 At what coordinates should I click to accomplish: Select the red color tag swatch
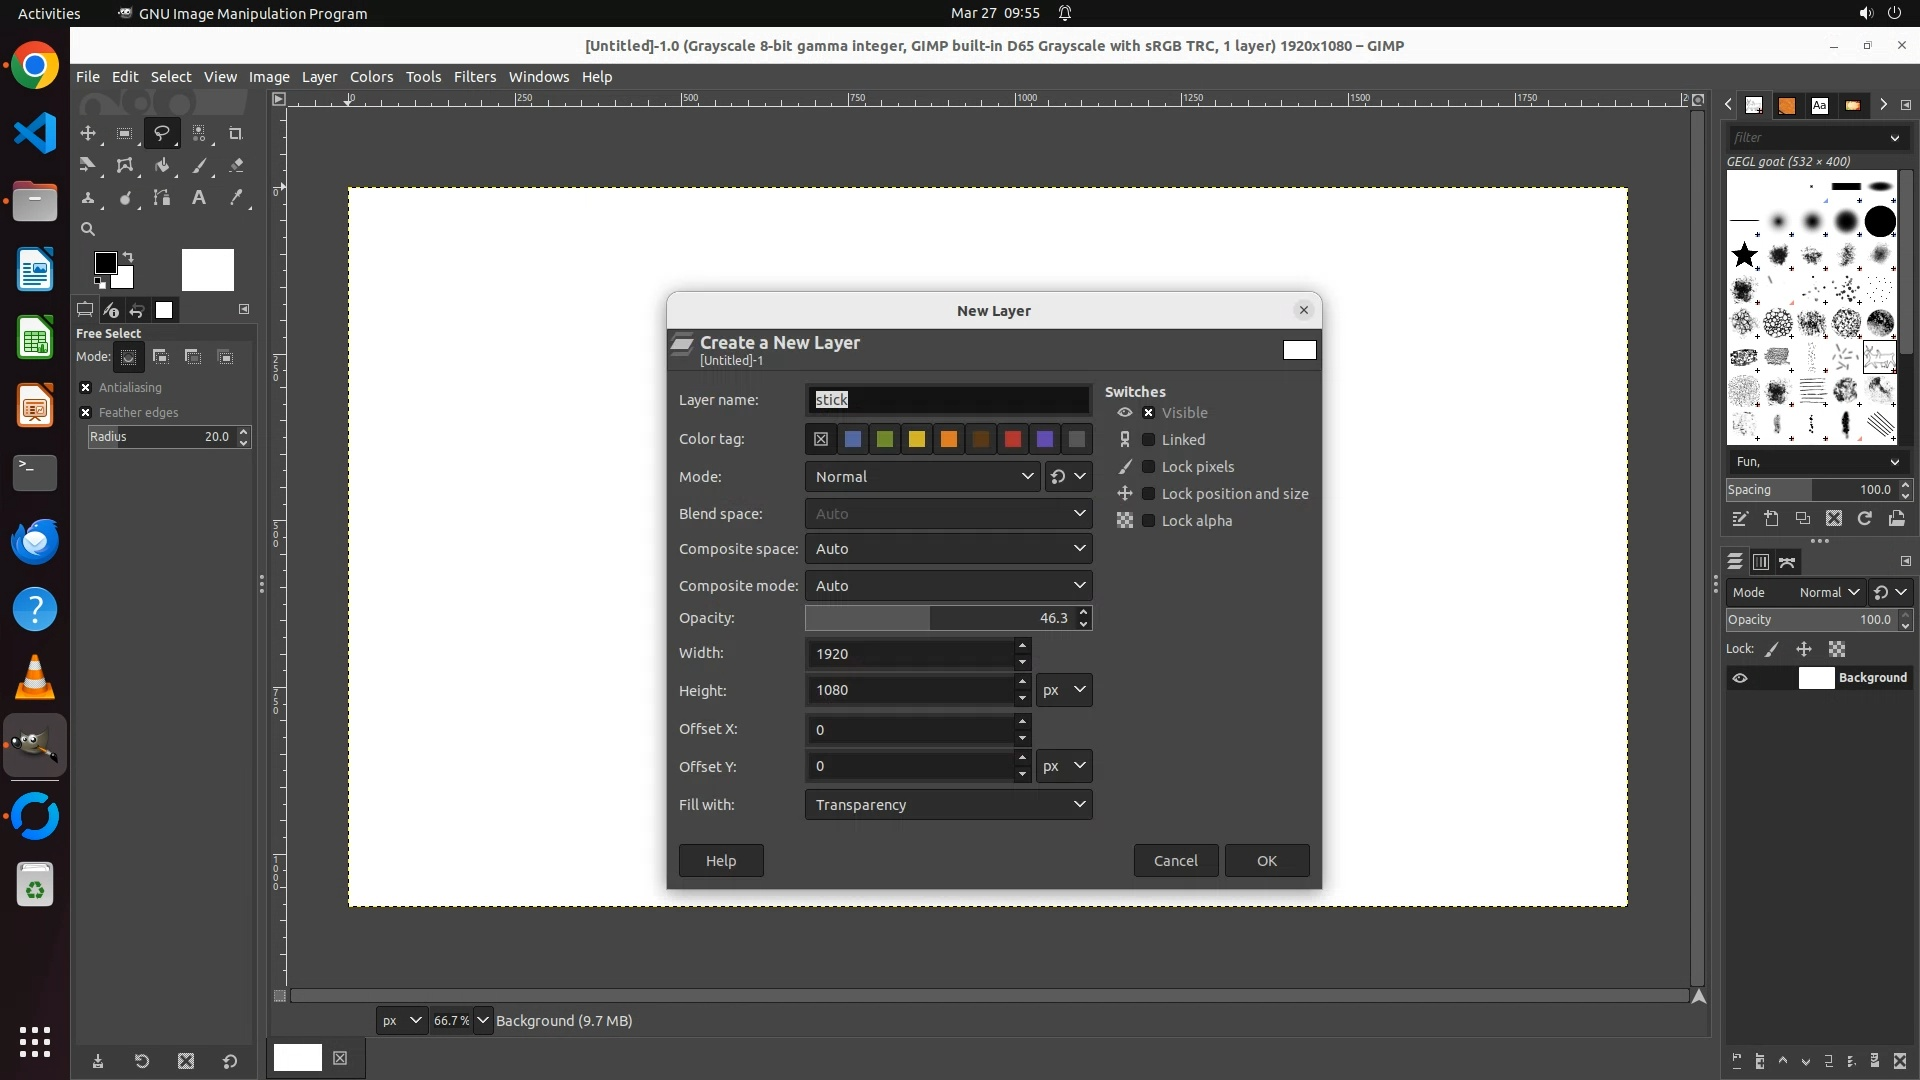tap(1013, 439)
